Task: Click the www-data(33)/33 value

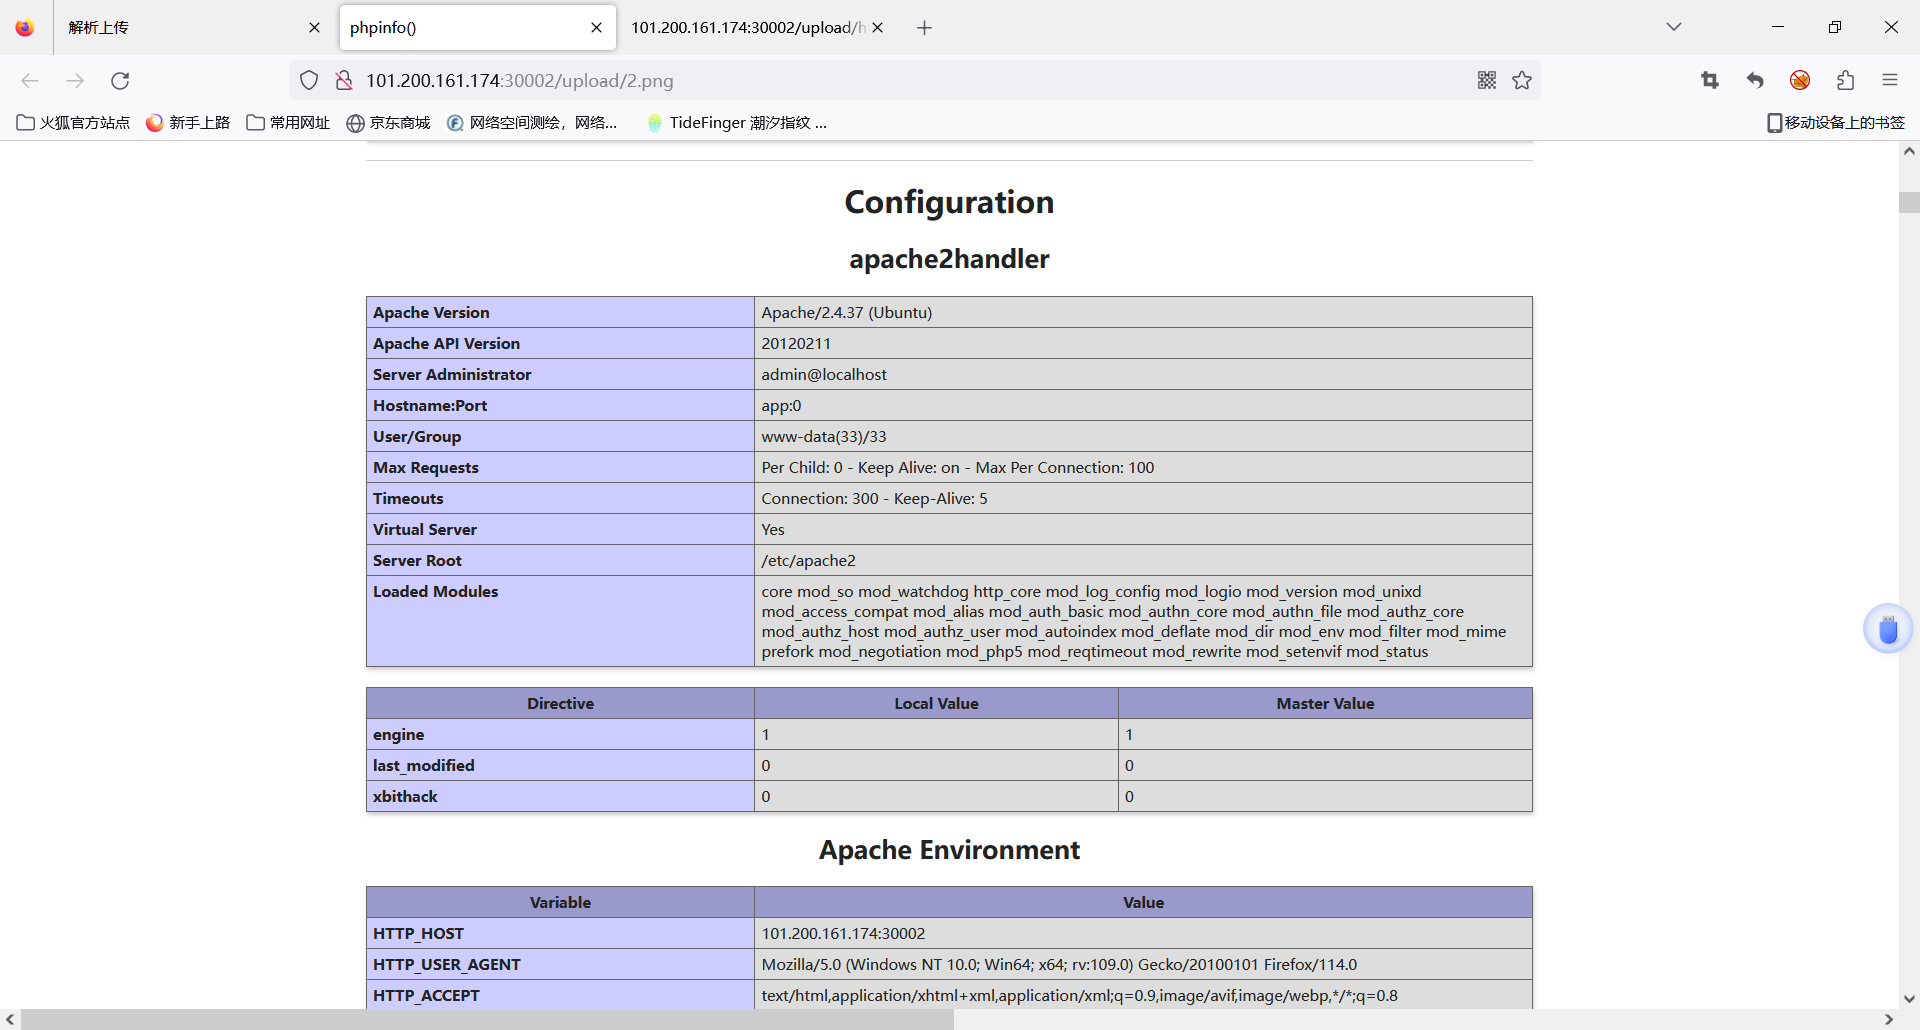Action: pyautogui.click(x=823, y=436)
